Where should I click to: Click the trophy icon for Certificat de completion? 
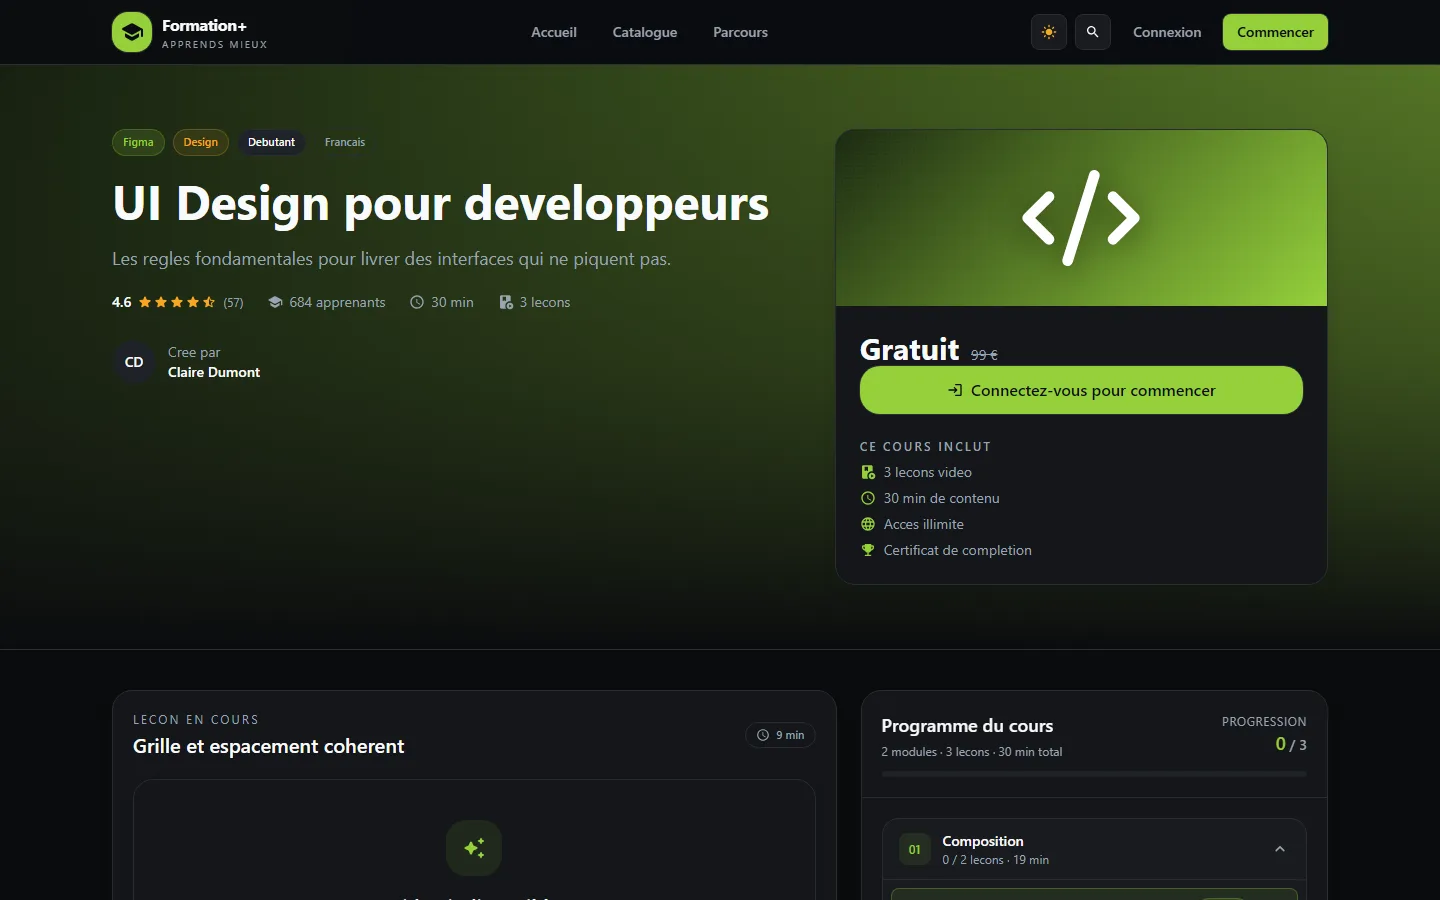click(868, 550)
